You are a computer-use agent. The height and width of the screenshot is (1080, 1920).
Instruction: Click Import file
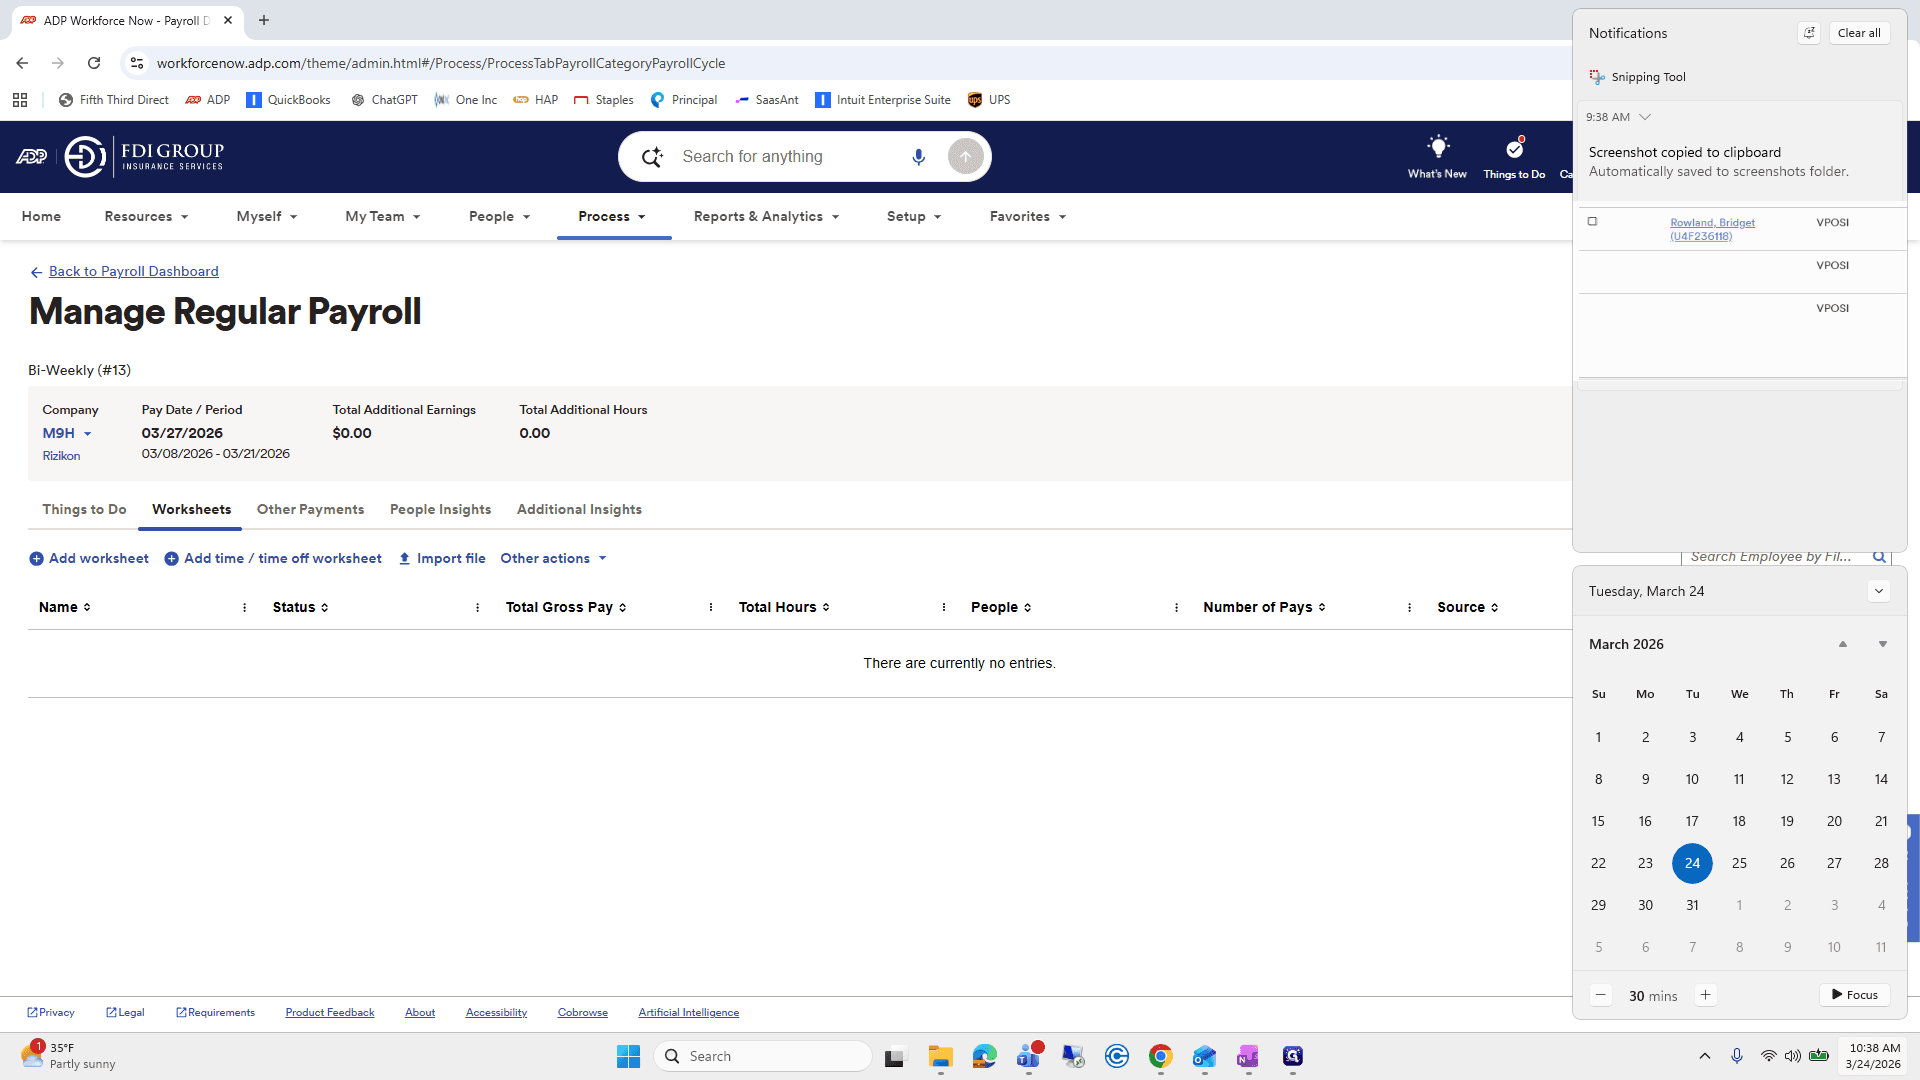point(441,559)
